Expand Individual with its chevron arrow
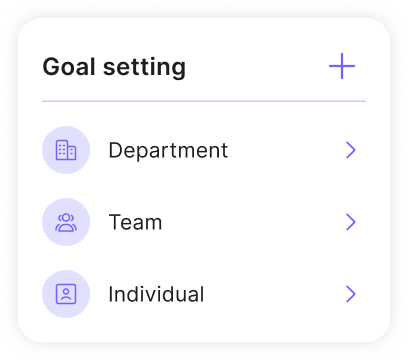This screenshot has height=360, width=408. click(351, 294)
